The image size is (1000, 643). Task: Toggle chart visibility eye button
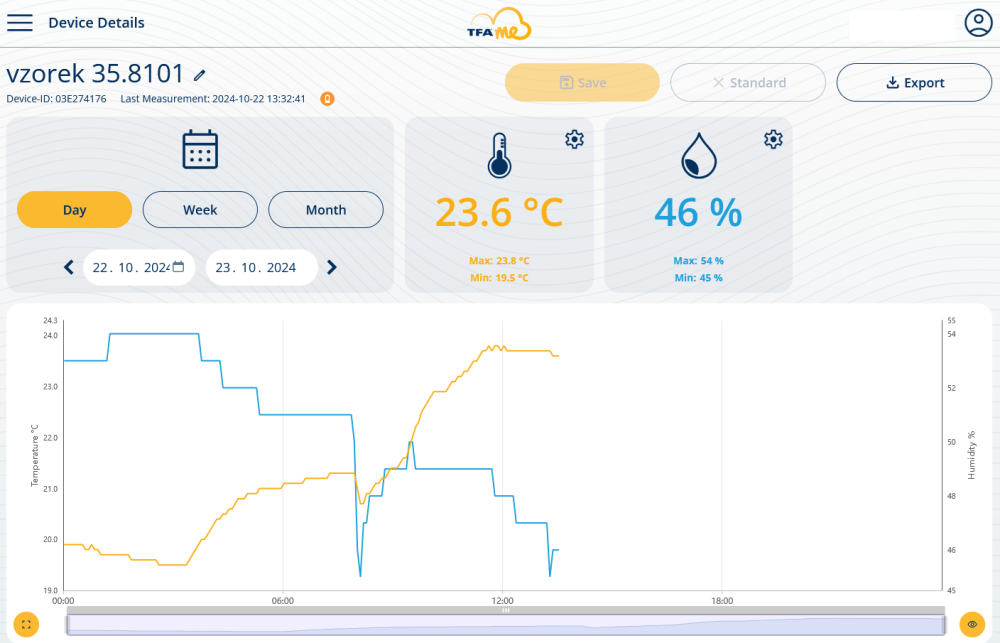pyautogui.click(x=972, y=624)
